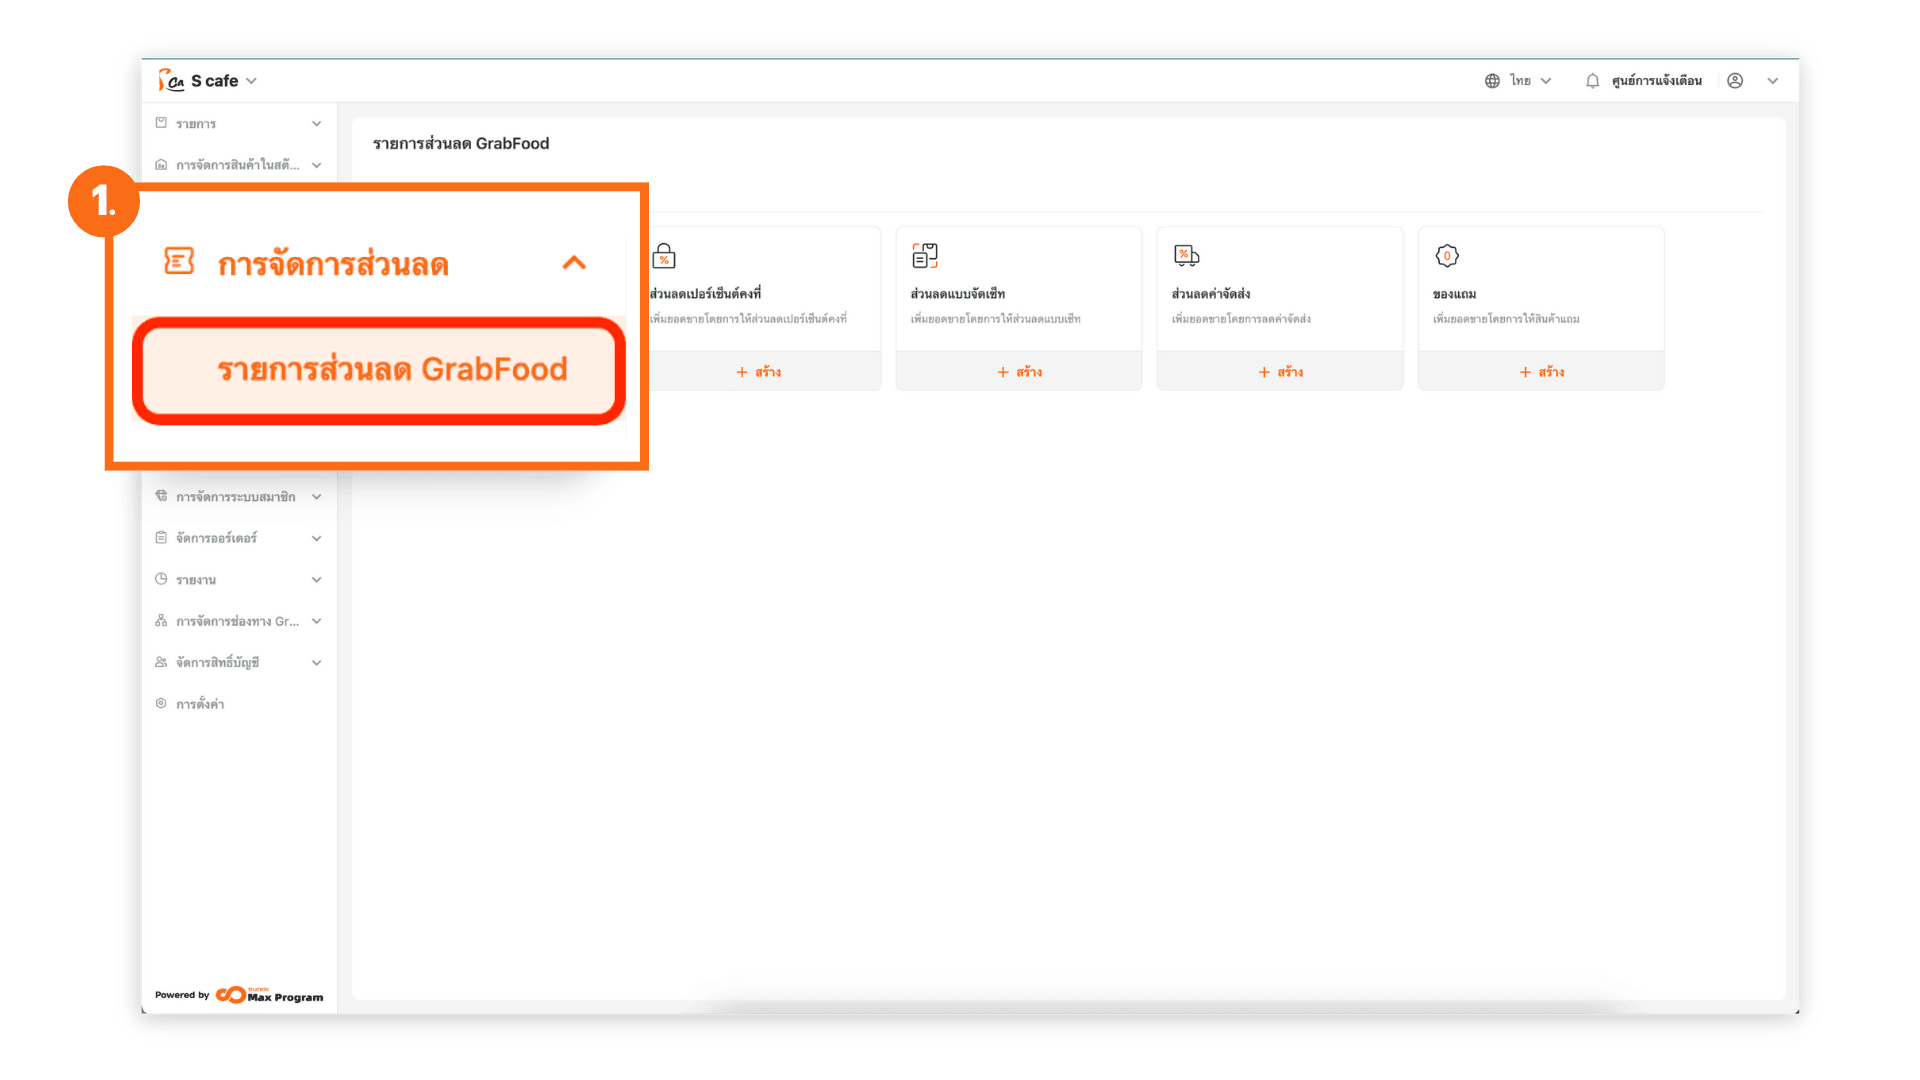Click the delivery fee truck icon
The width and height of the screenshot is (1920, 1080).
click(1186, 256)
